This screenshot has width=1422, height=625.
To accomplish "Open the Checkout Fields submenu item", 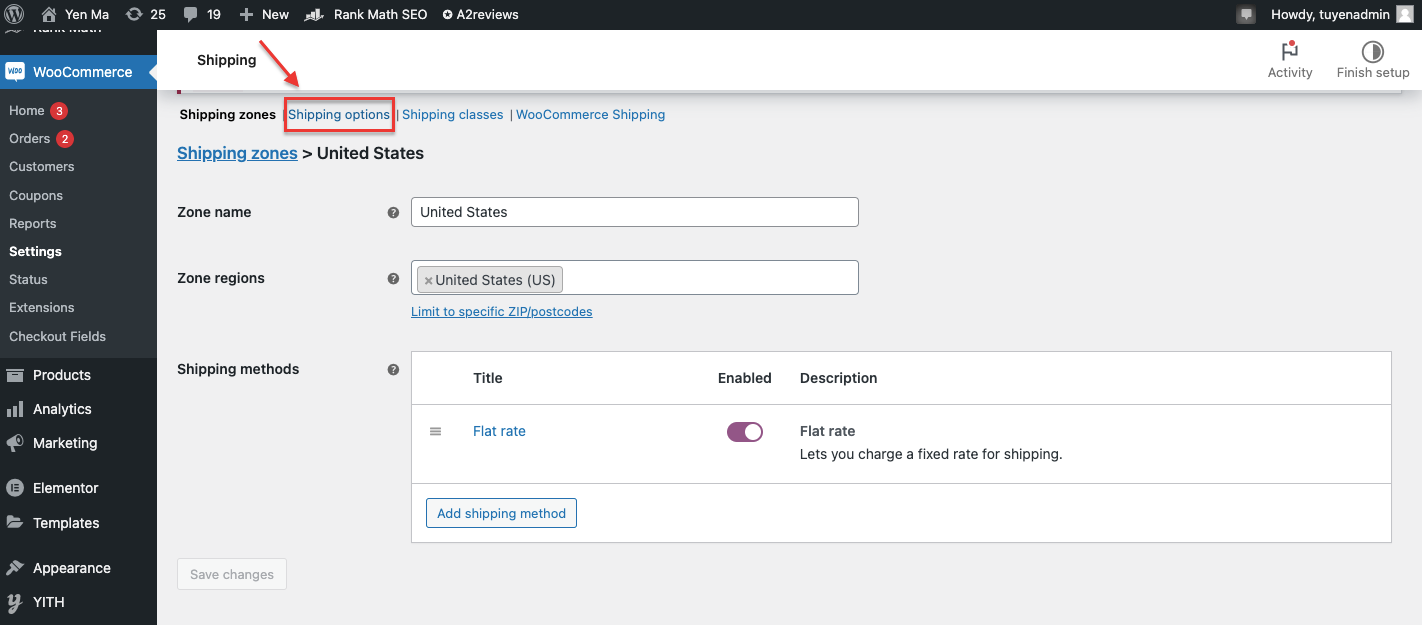I will point(57,336).
